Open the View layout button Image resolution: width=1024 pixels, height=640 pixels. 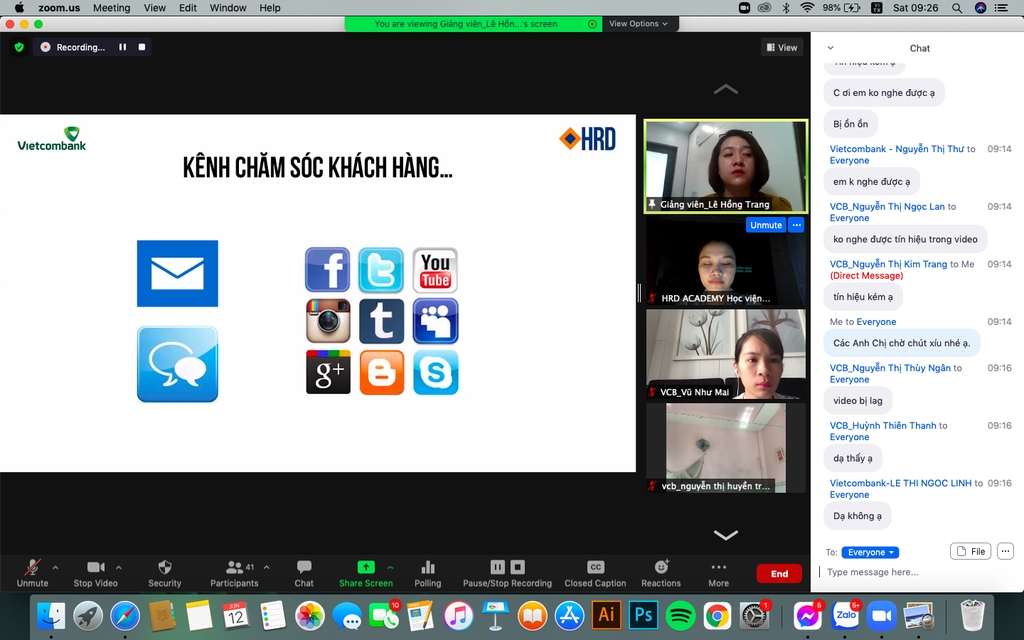[782, 47]
